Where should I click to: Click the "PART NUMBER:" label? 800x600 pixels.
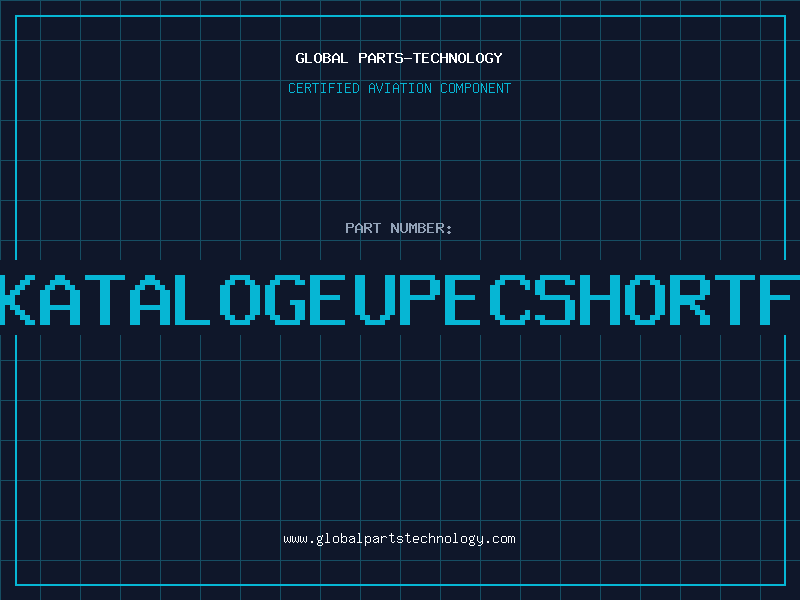[x=399, y=228]
